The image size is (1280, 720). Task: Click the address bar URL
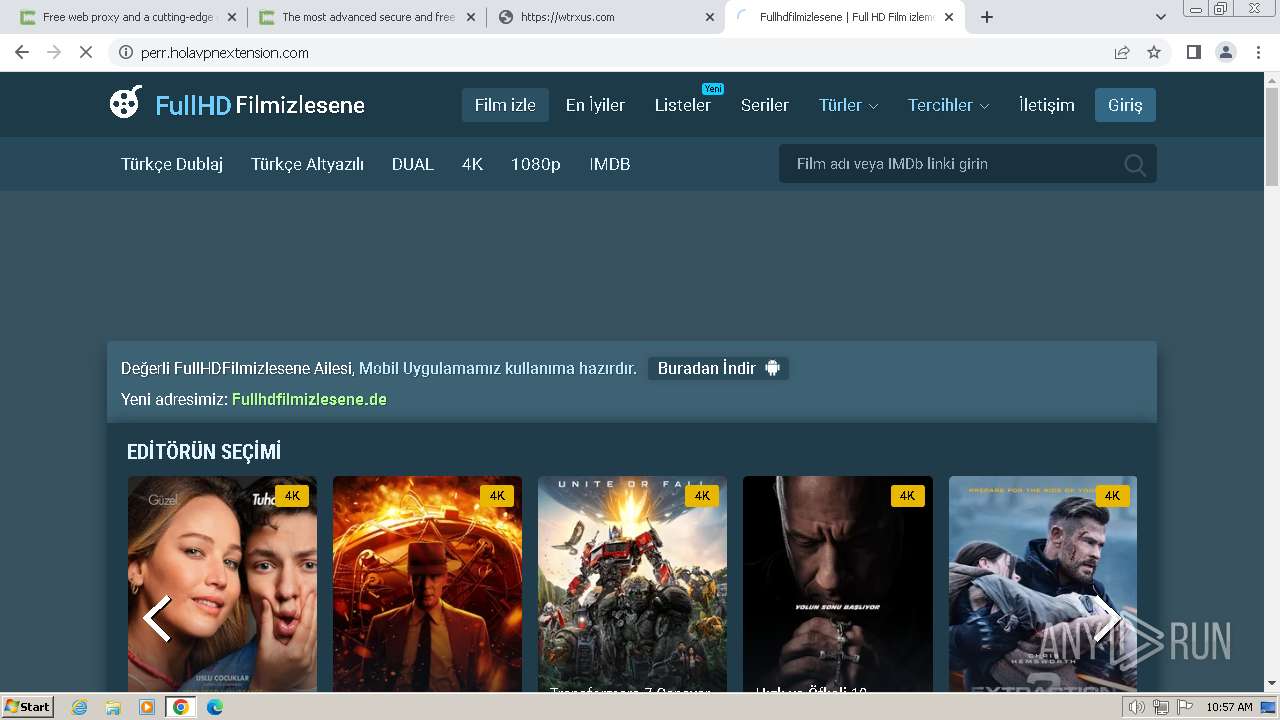225,52
